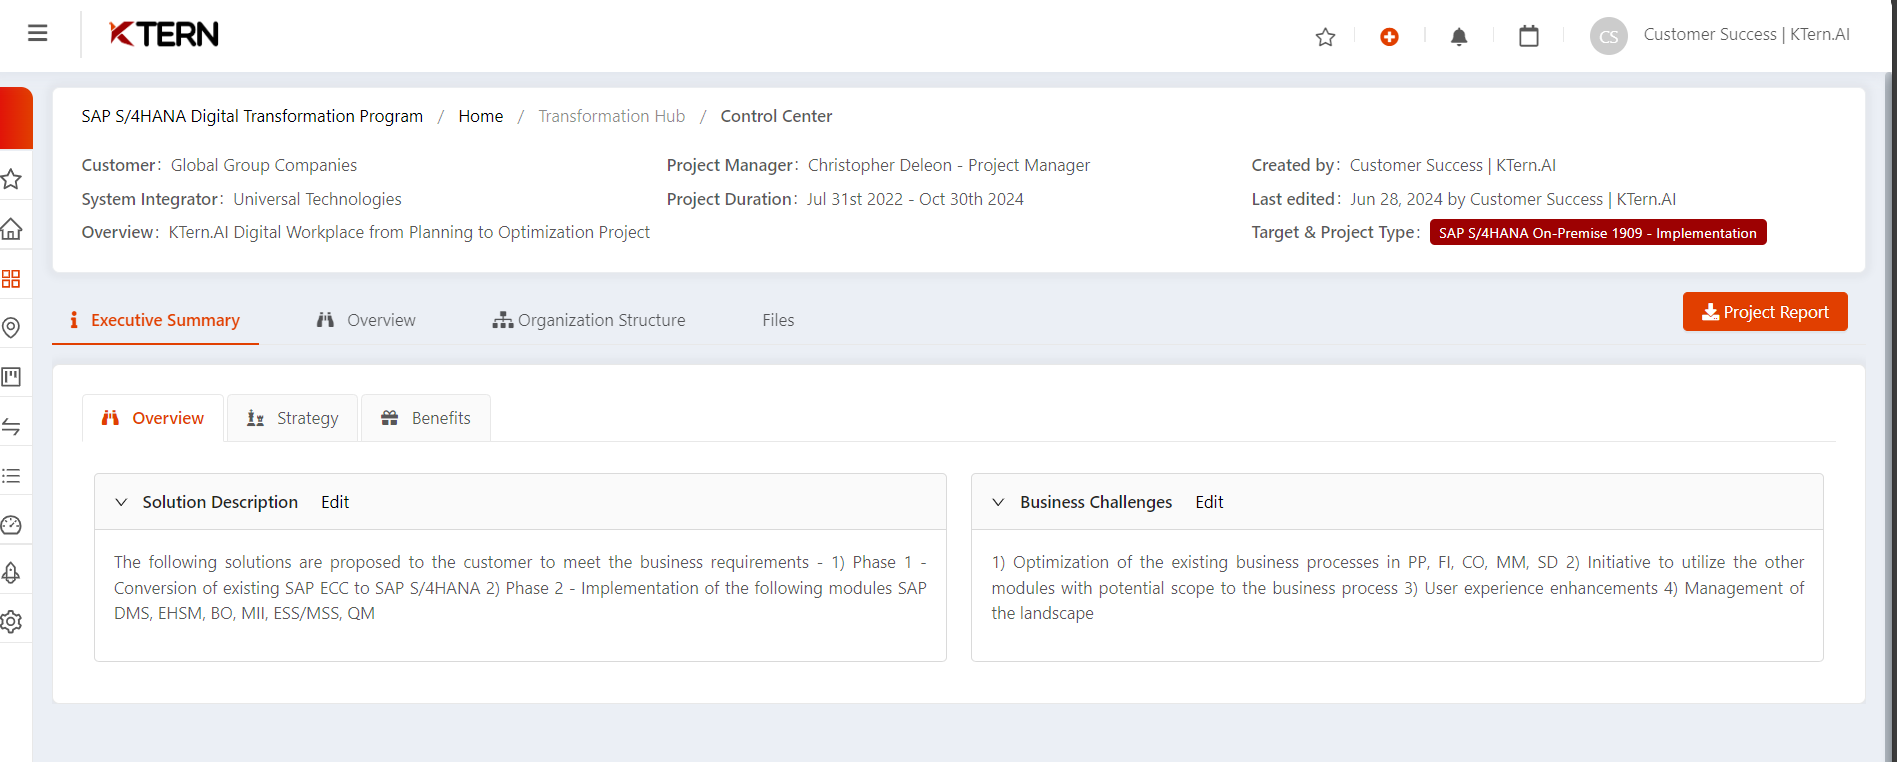Open the gauge speedometer sidebar icon
This screenshot has height=762, width=1897.
click(11, 525)
